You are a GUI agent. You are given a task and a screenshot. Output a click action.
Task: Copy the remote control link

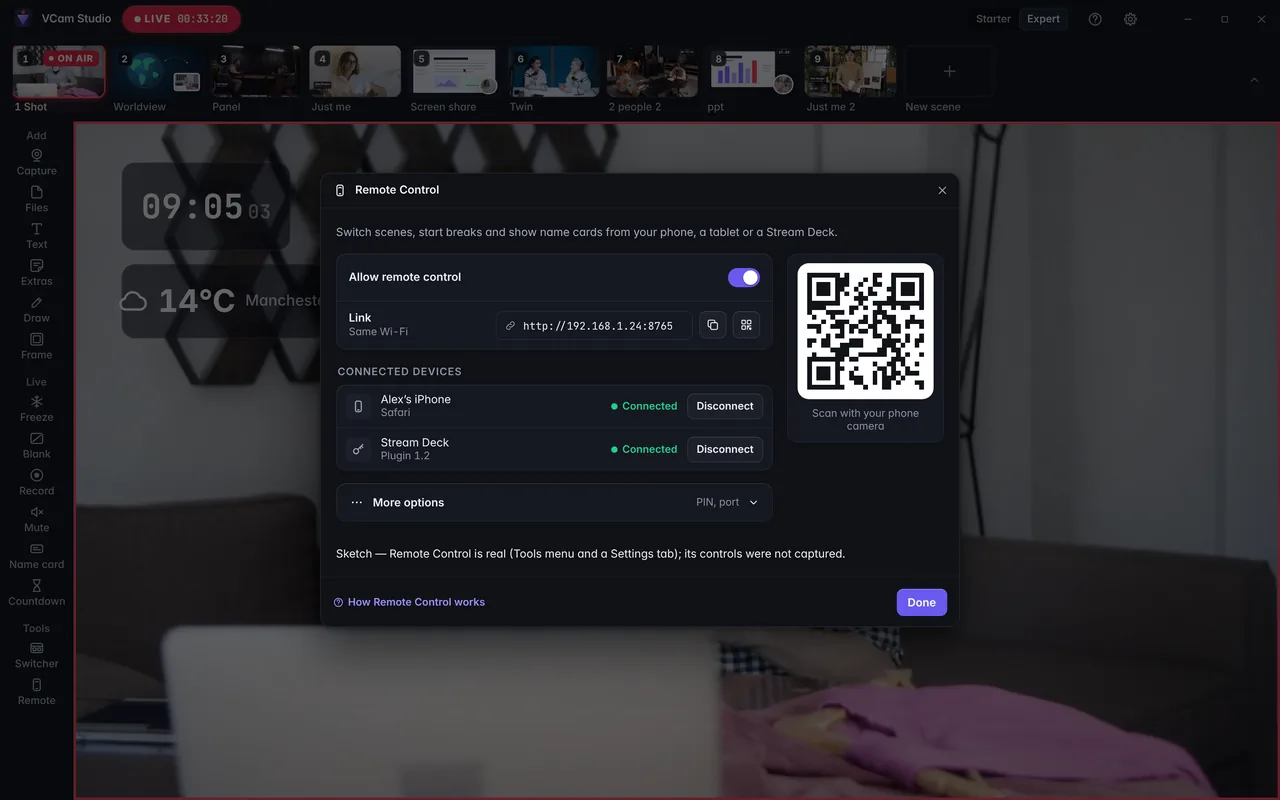tap(713, 325)
